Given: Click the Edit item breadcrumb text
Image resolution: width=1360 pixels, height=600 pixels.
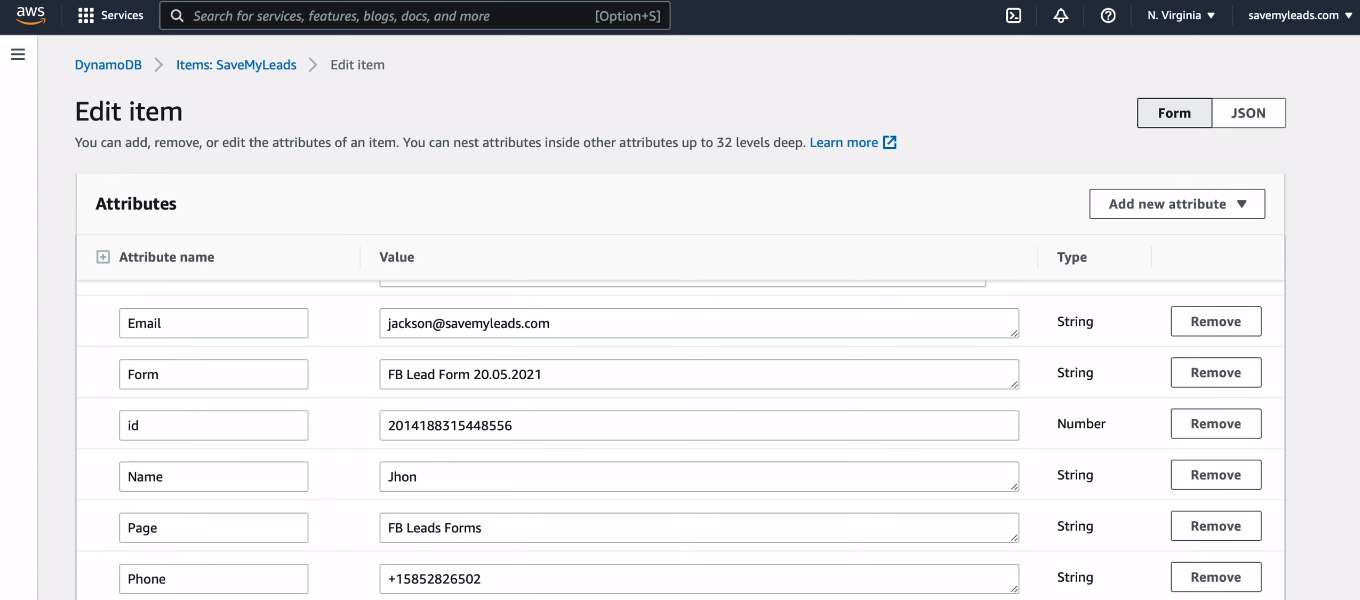Looking at the screenshot, I should [357, 65].
